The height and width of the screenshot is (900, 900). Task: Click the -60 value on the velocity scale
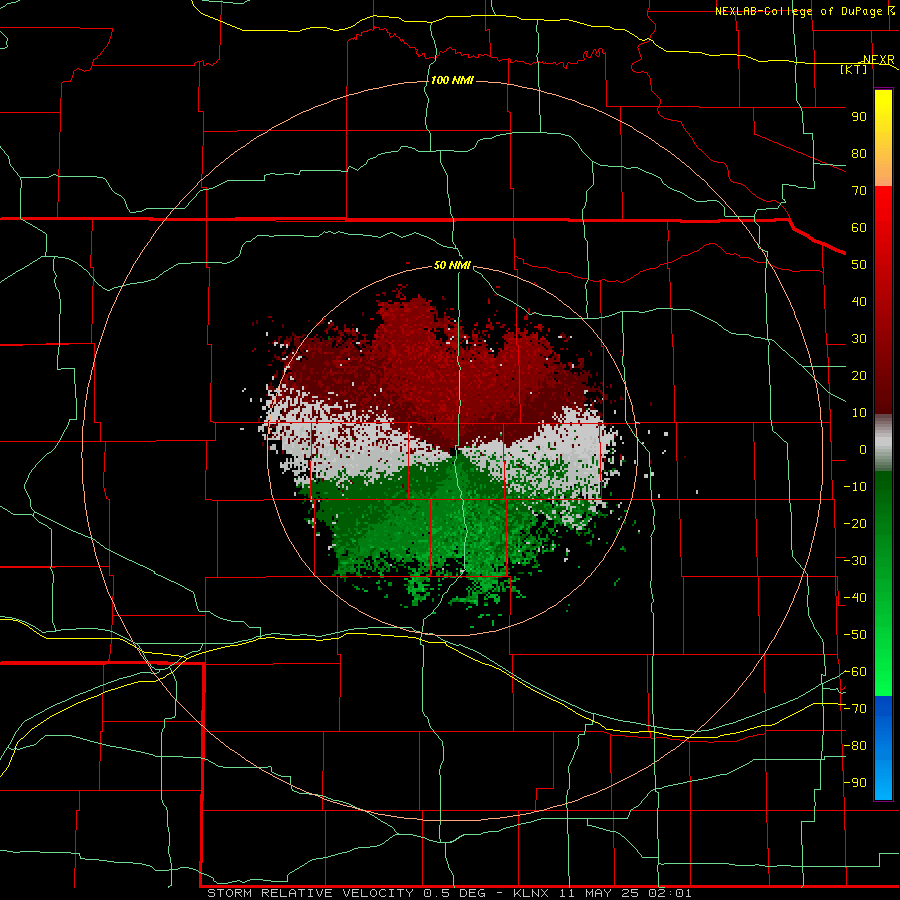pyautogui.click(x=855, y=672)
